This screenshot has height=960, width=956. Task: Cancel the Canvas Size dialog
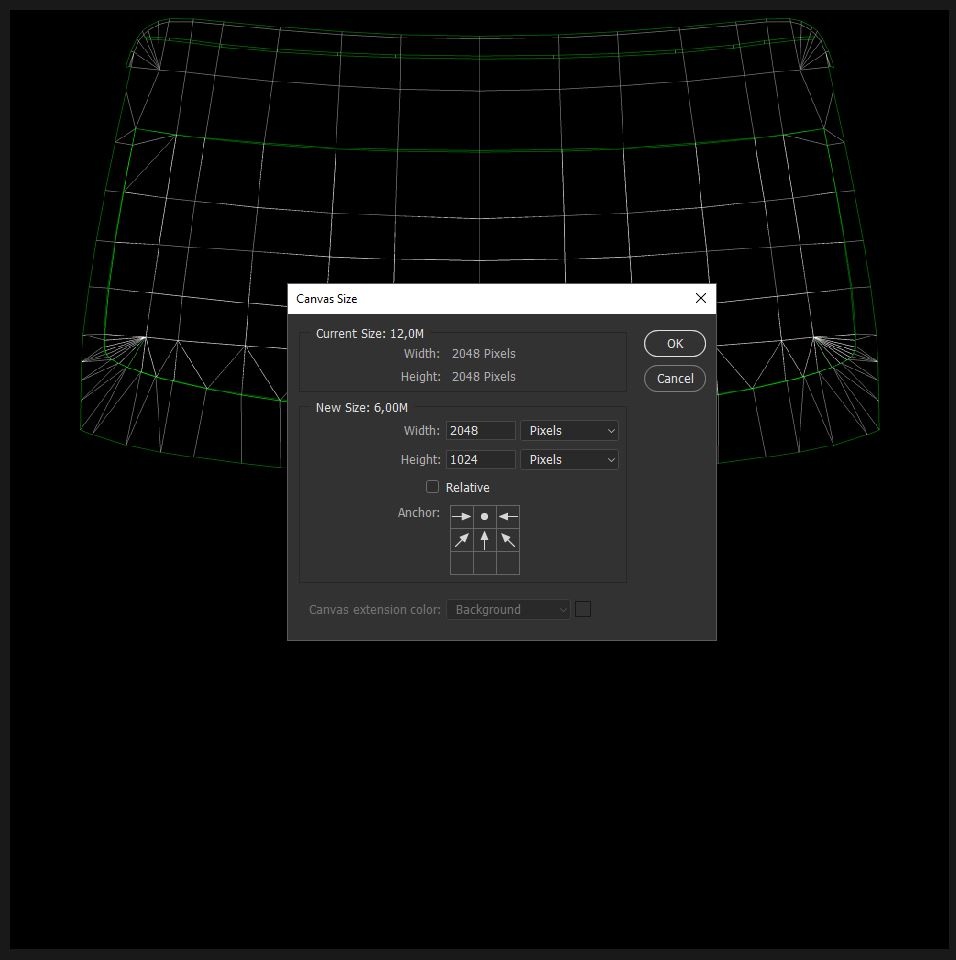tap(674, 378)
